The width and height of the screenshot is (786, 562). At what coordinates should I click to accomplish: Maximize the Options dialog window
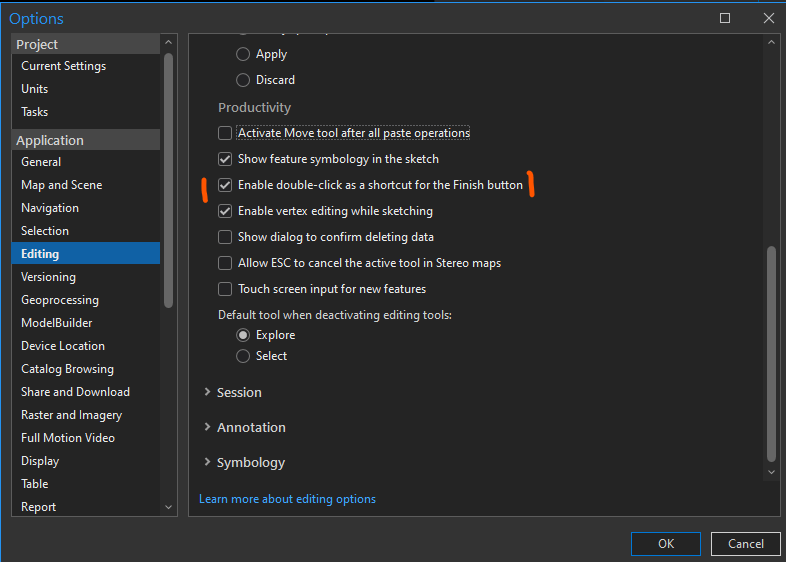725,18
